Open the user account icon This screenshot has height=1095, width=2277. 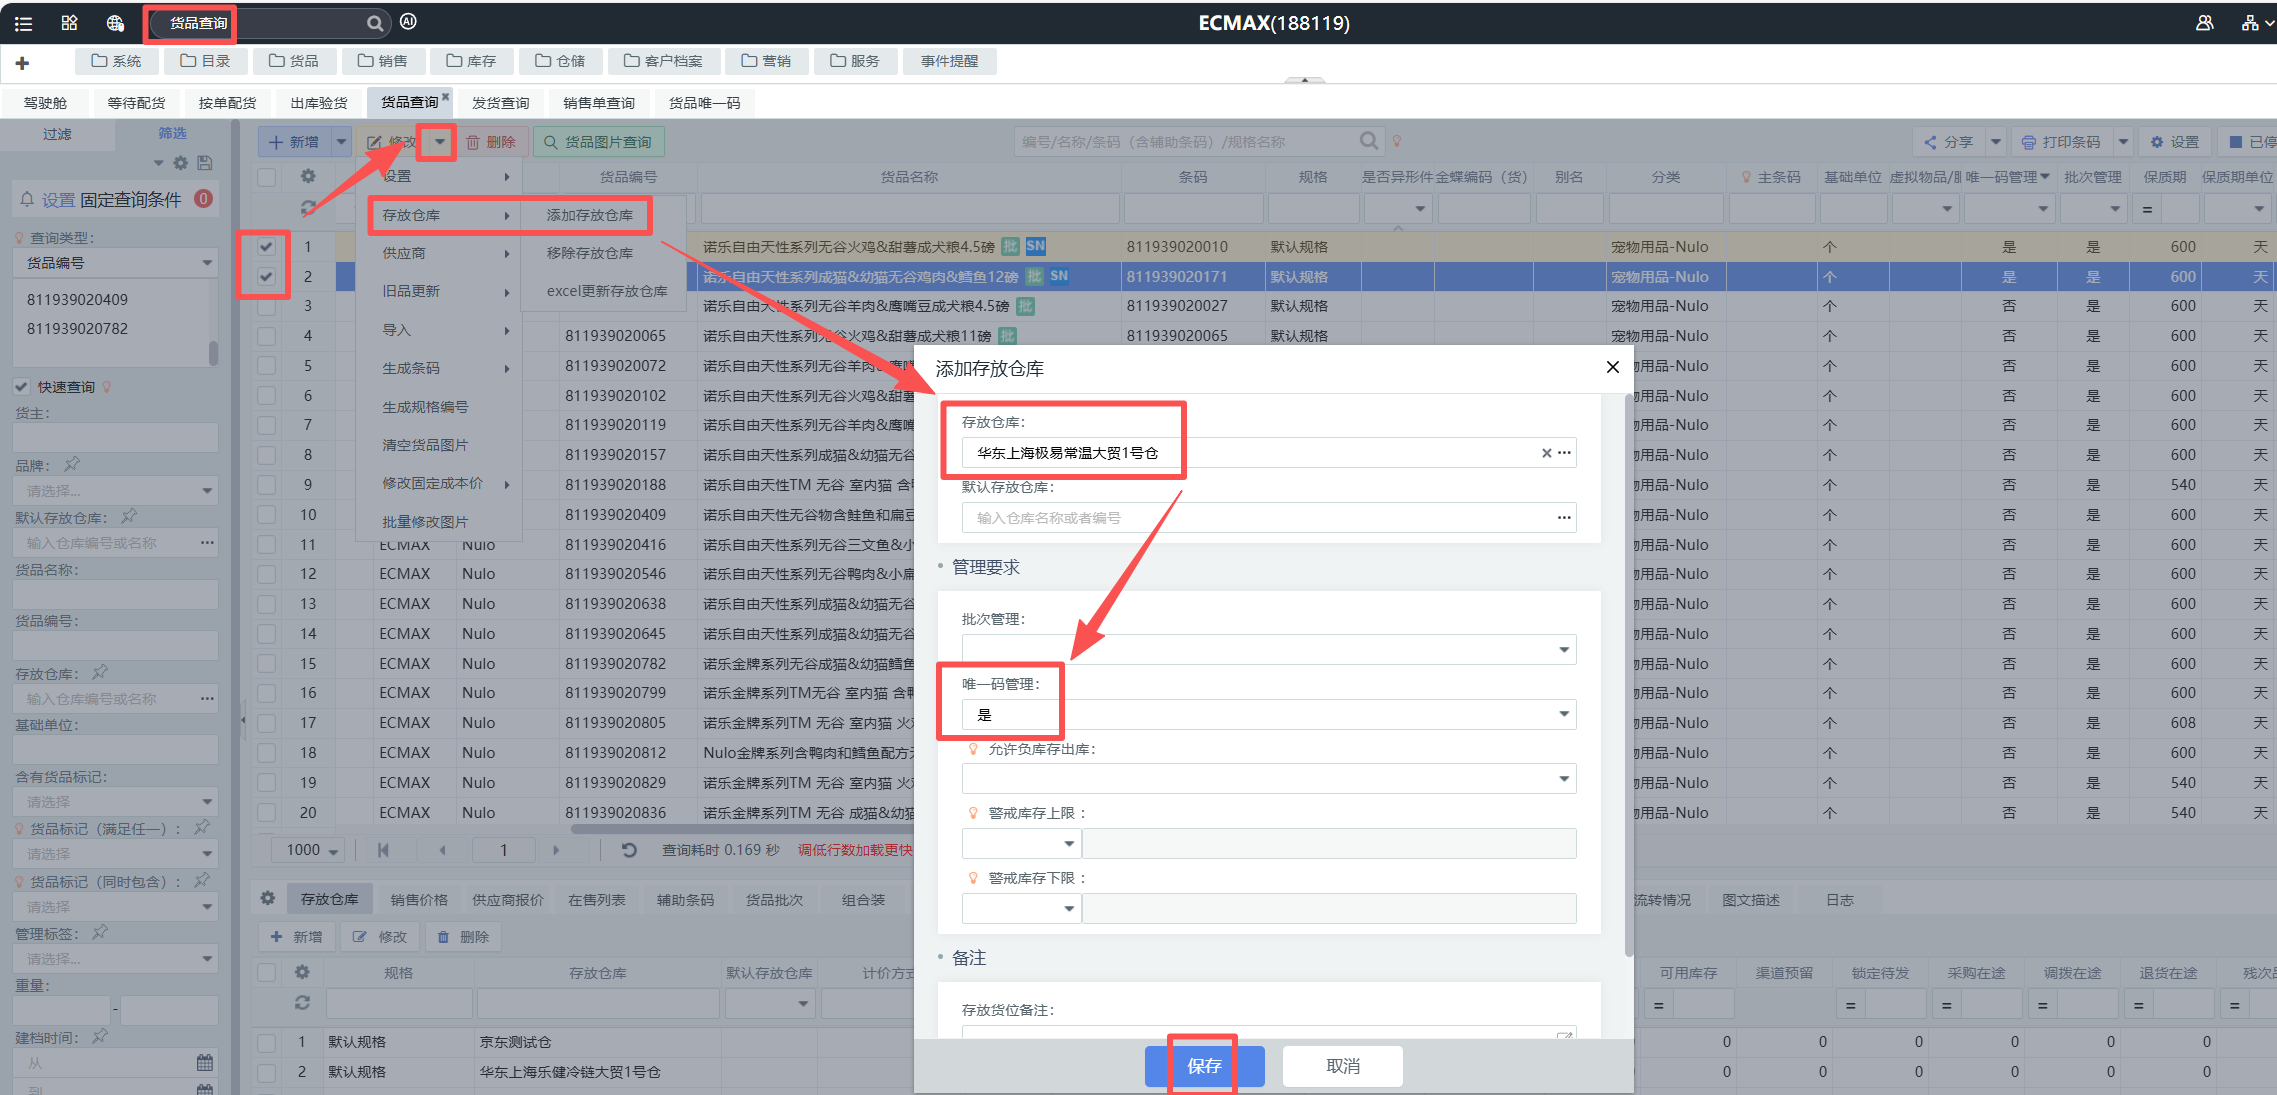(2204, 23)
